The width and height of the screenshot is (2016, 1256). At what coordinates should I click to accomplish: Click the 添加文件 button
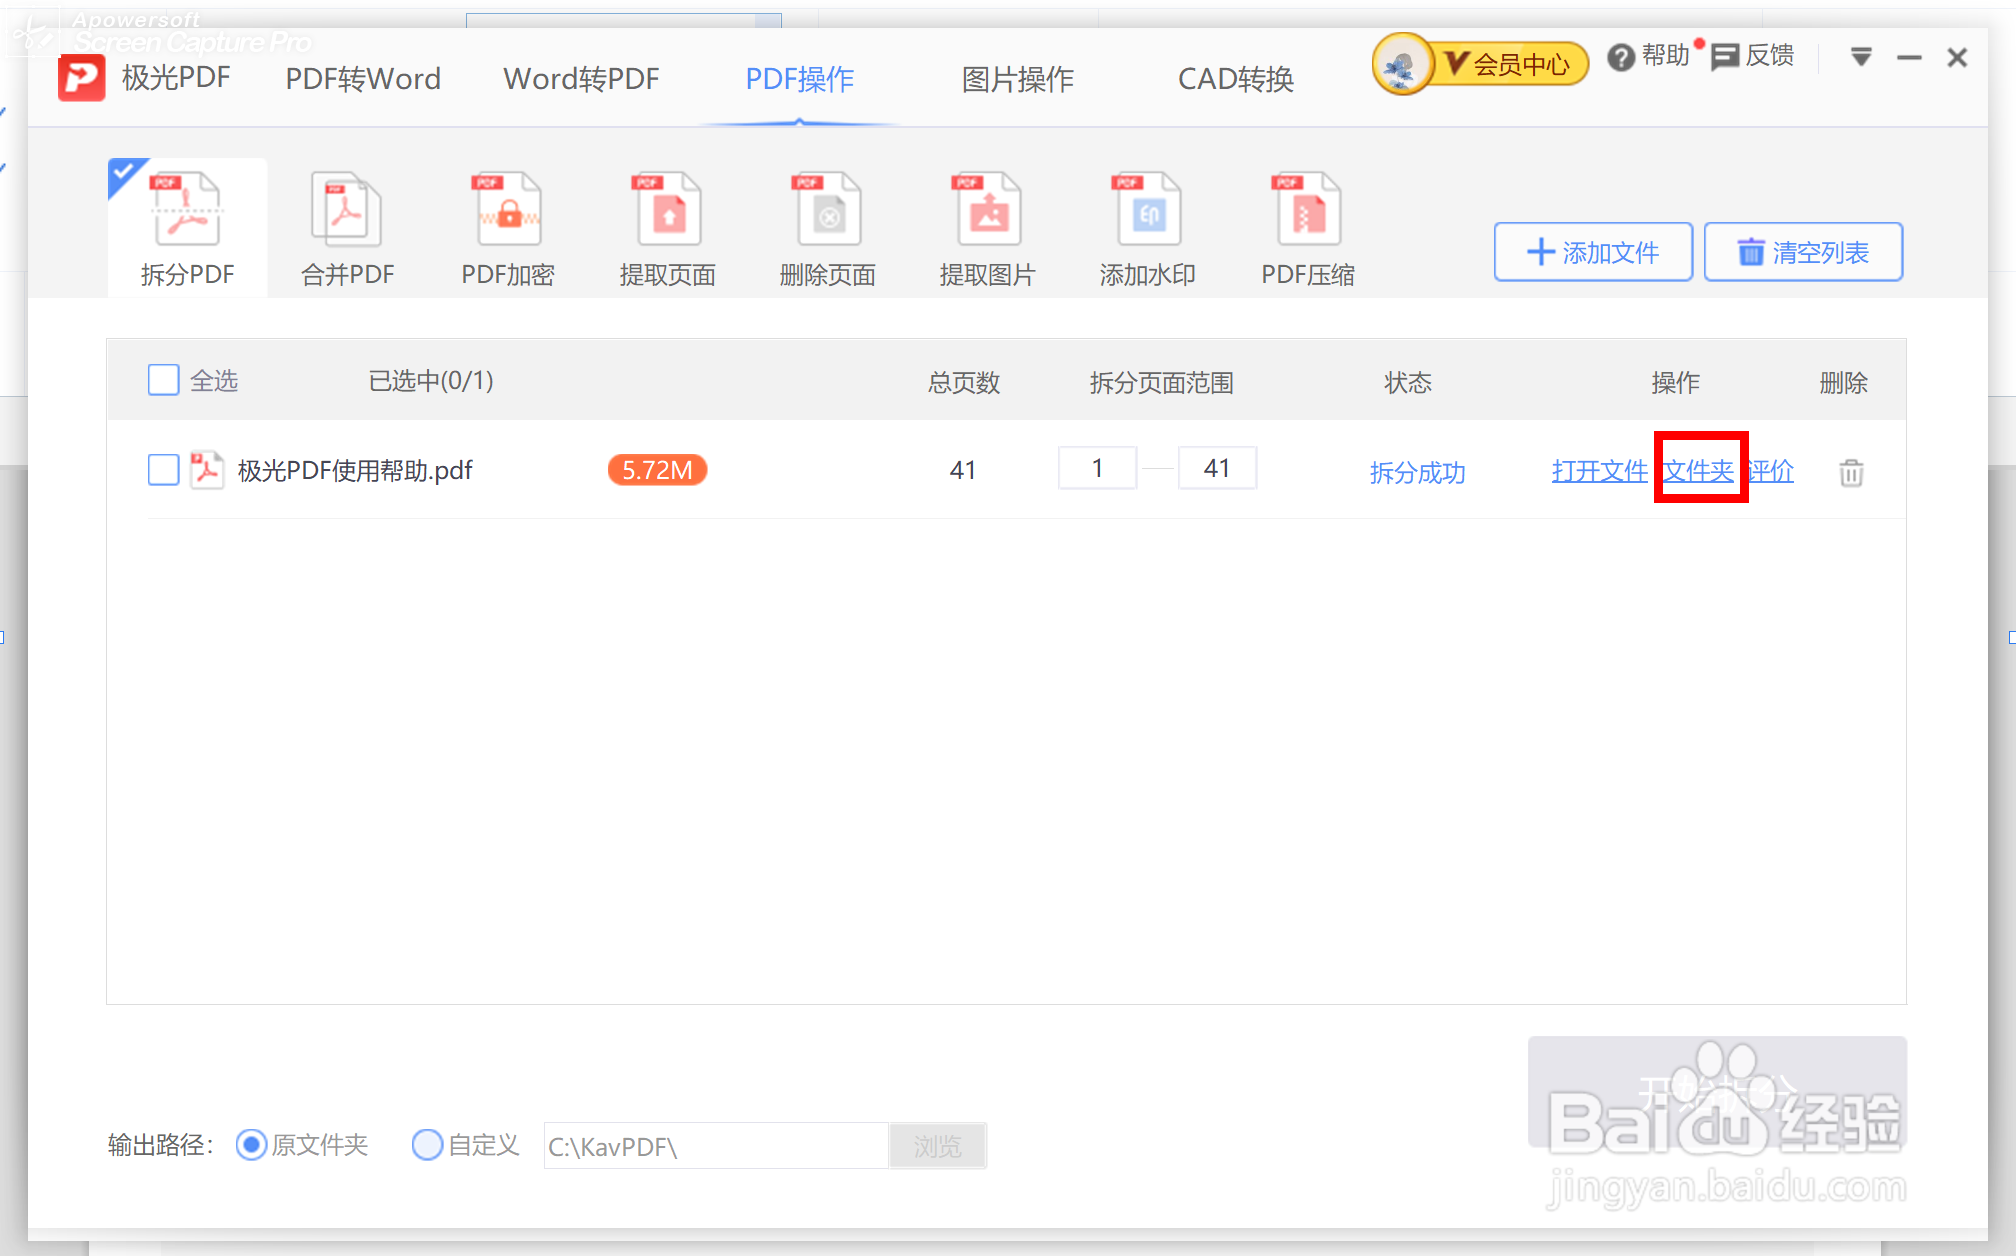pos(1593,252)
